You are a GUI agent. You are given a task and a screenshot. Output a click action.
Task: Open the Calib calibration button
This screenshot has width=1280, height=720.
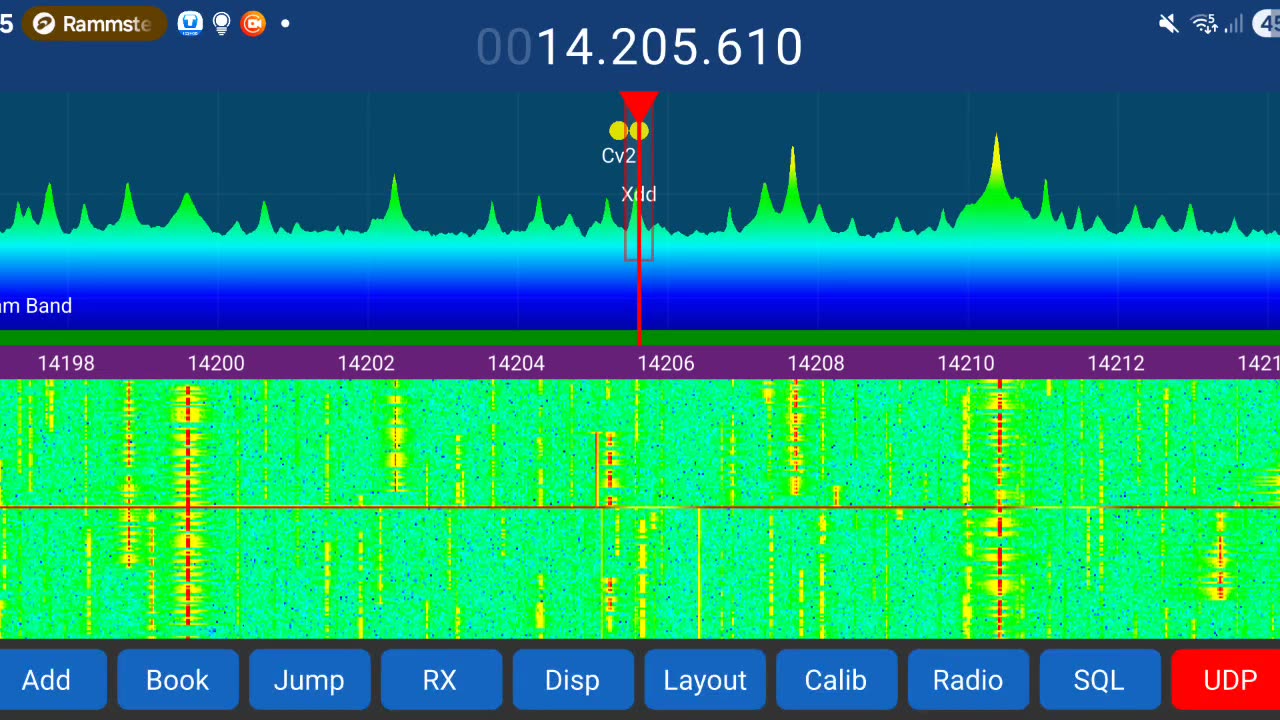[x=837, y=680]
